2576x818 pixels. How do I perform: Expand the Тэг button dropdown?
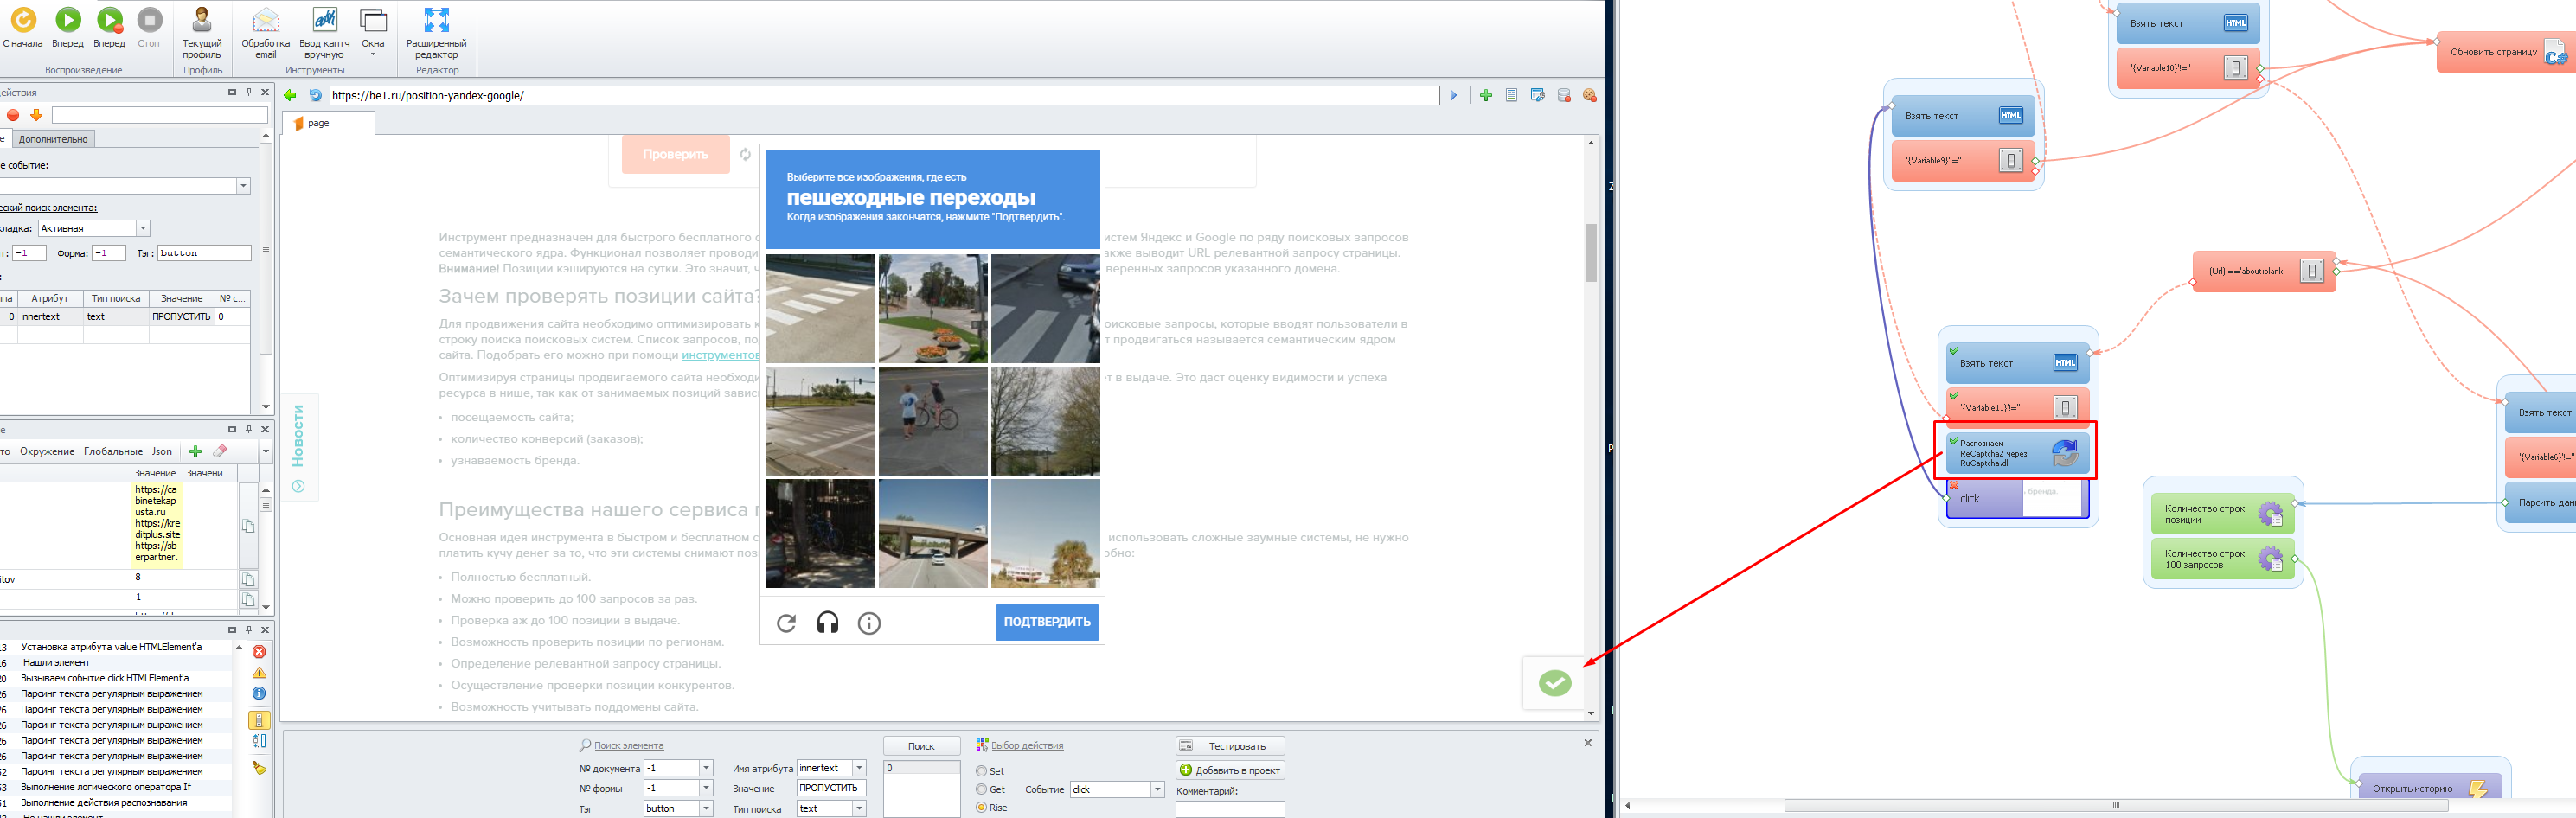(x=706, y=808)
